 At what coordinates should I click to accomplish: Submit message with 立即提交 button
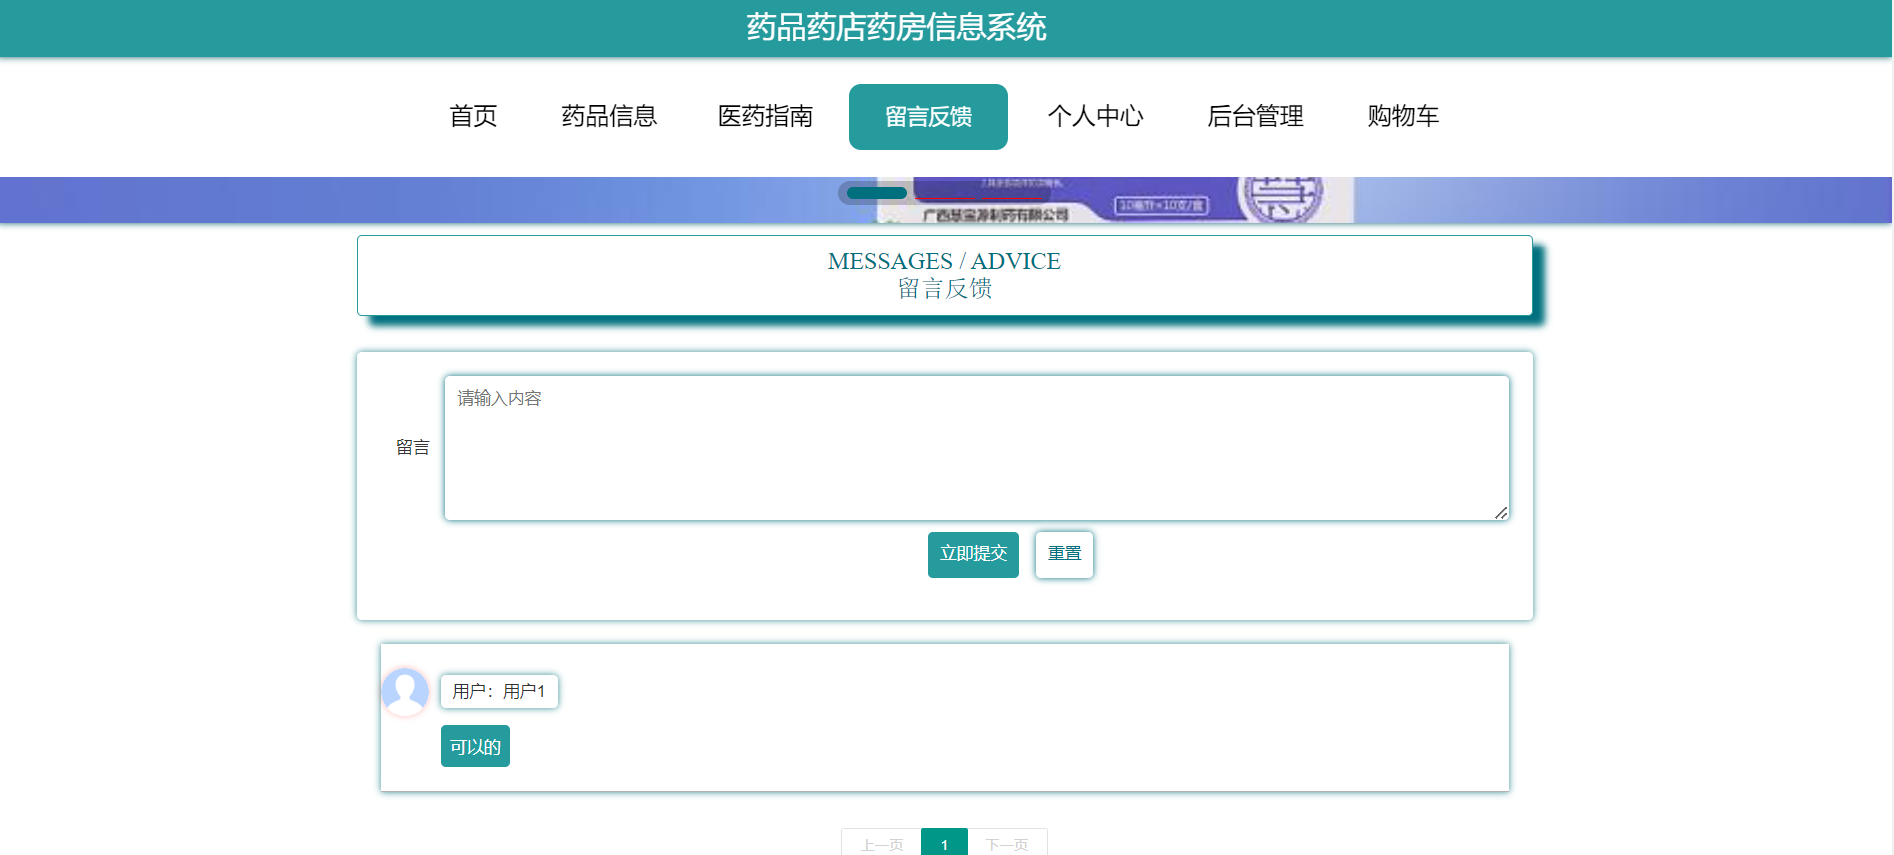coord(973,554)
